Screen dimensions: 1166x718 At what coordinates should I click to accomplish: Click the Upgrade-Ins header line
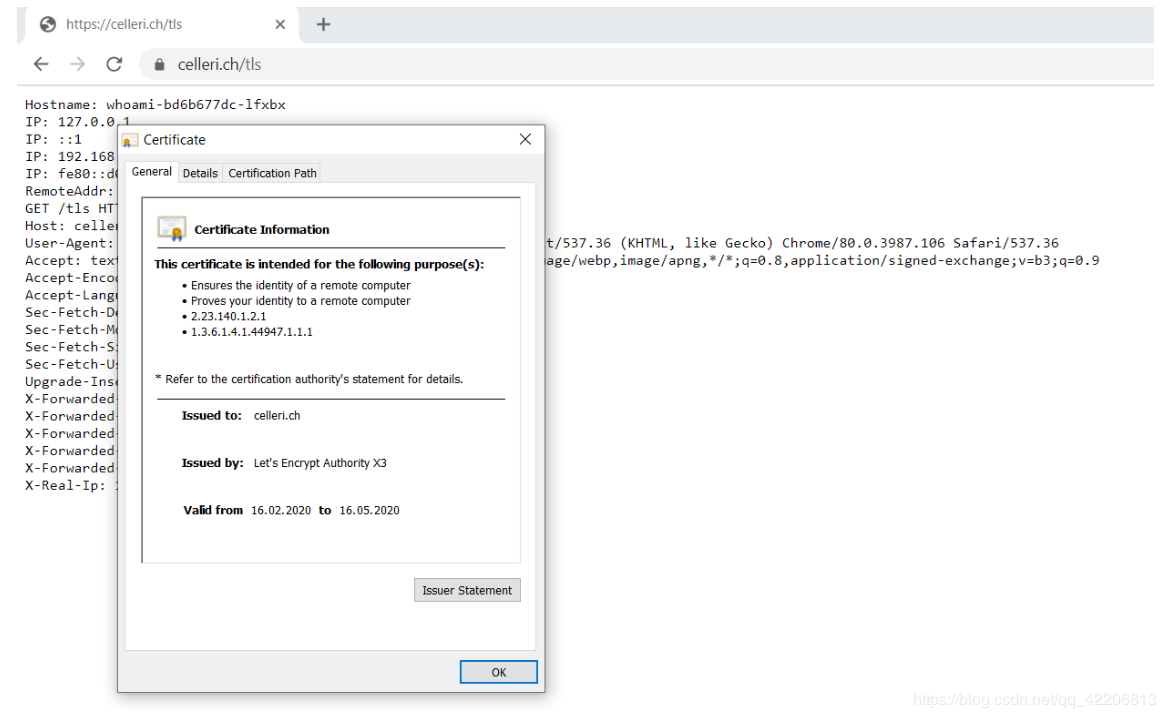(71, 381)
